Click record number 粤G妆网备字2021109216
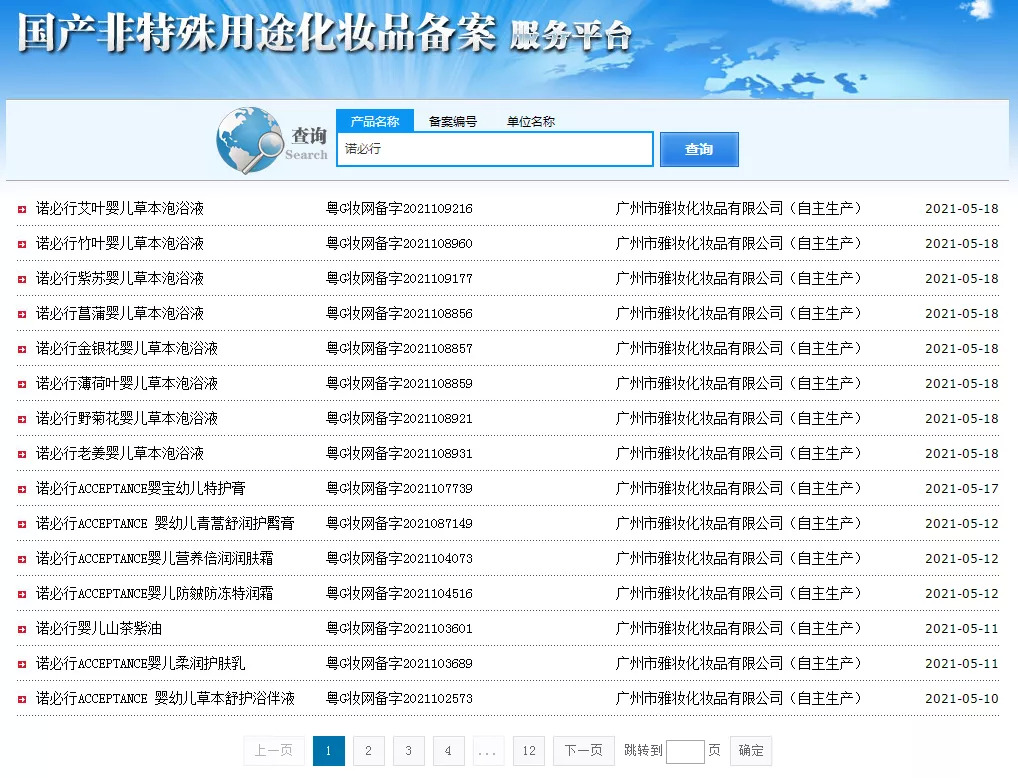Viewport: 1018px width, 778px height. click(399, 208)
